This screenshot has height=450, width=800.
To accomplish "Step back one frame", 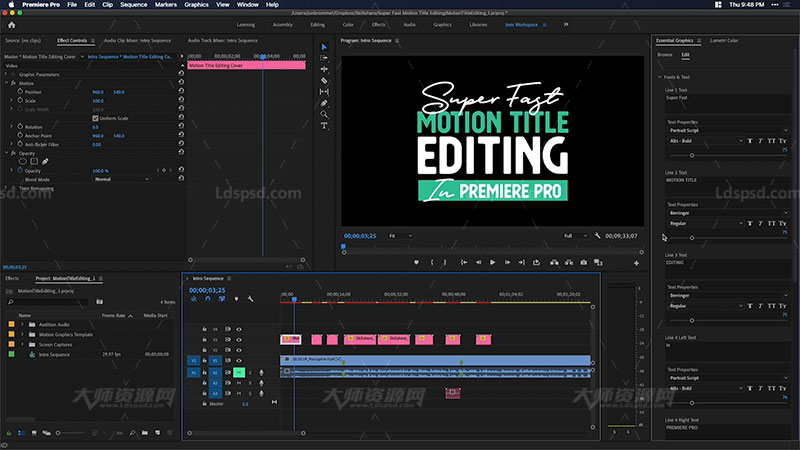I will (478, 262).
